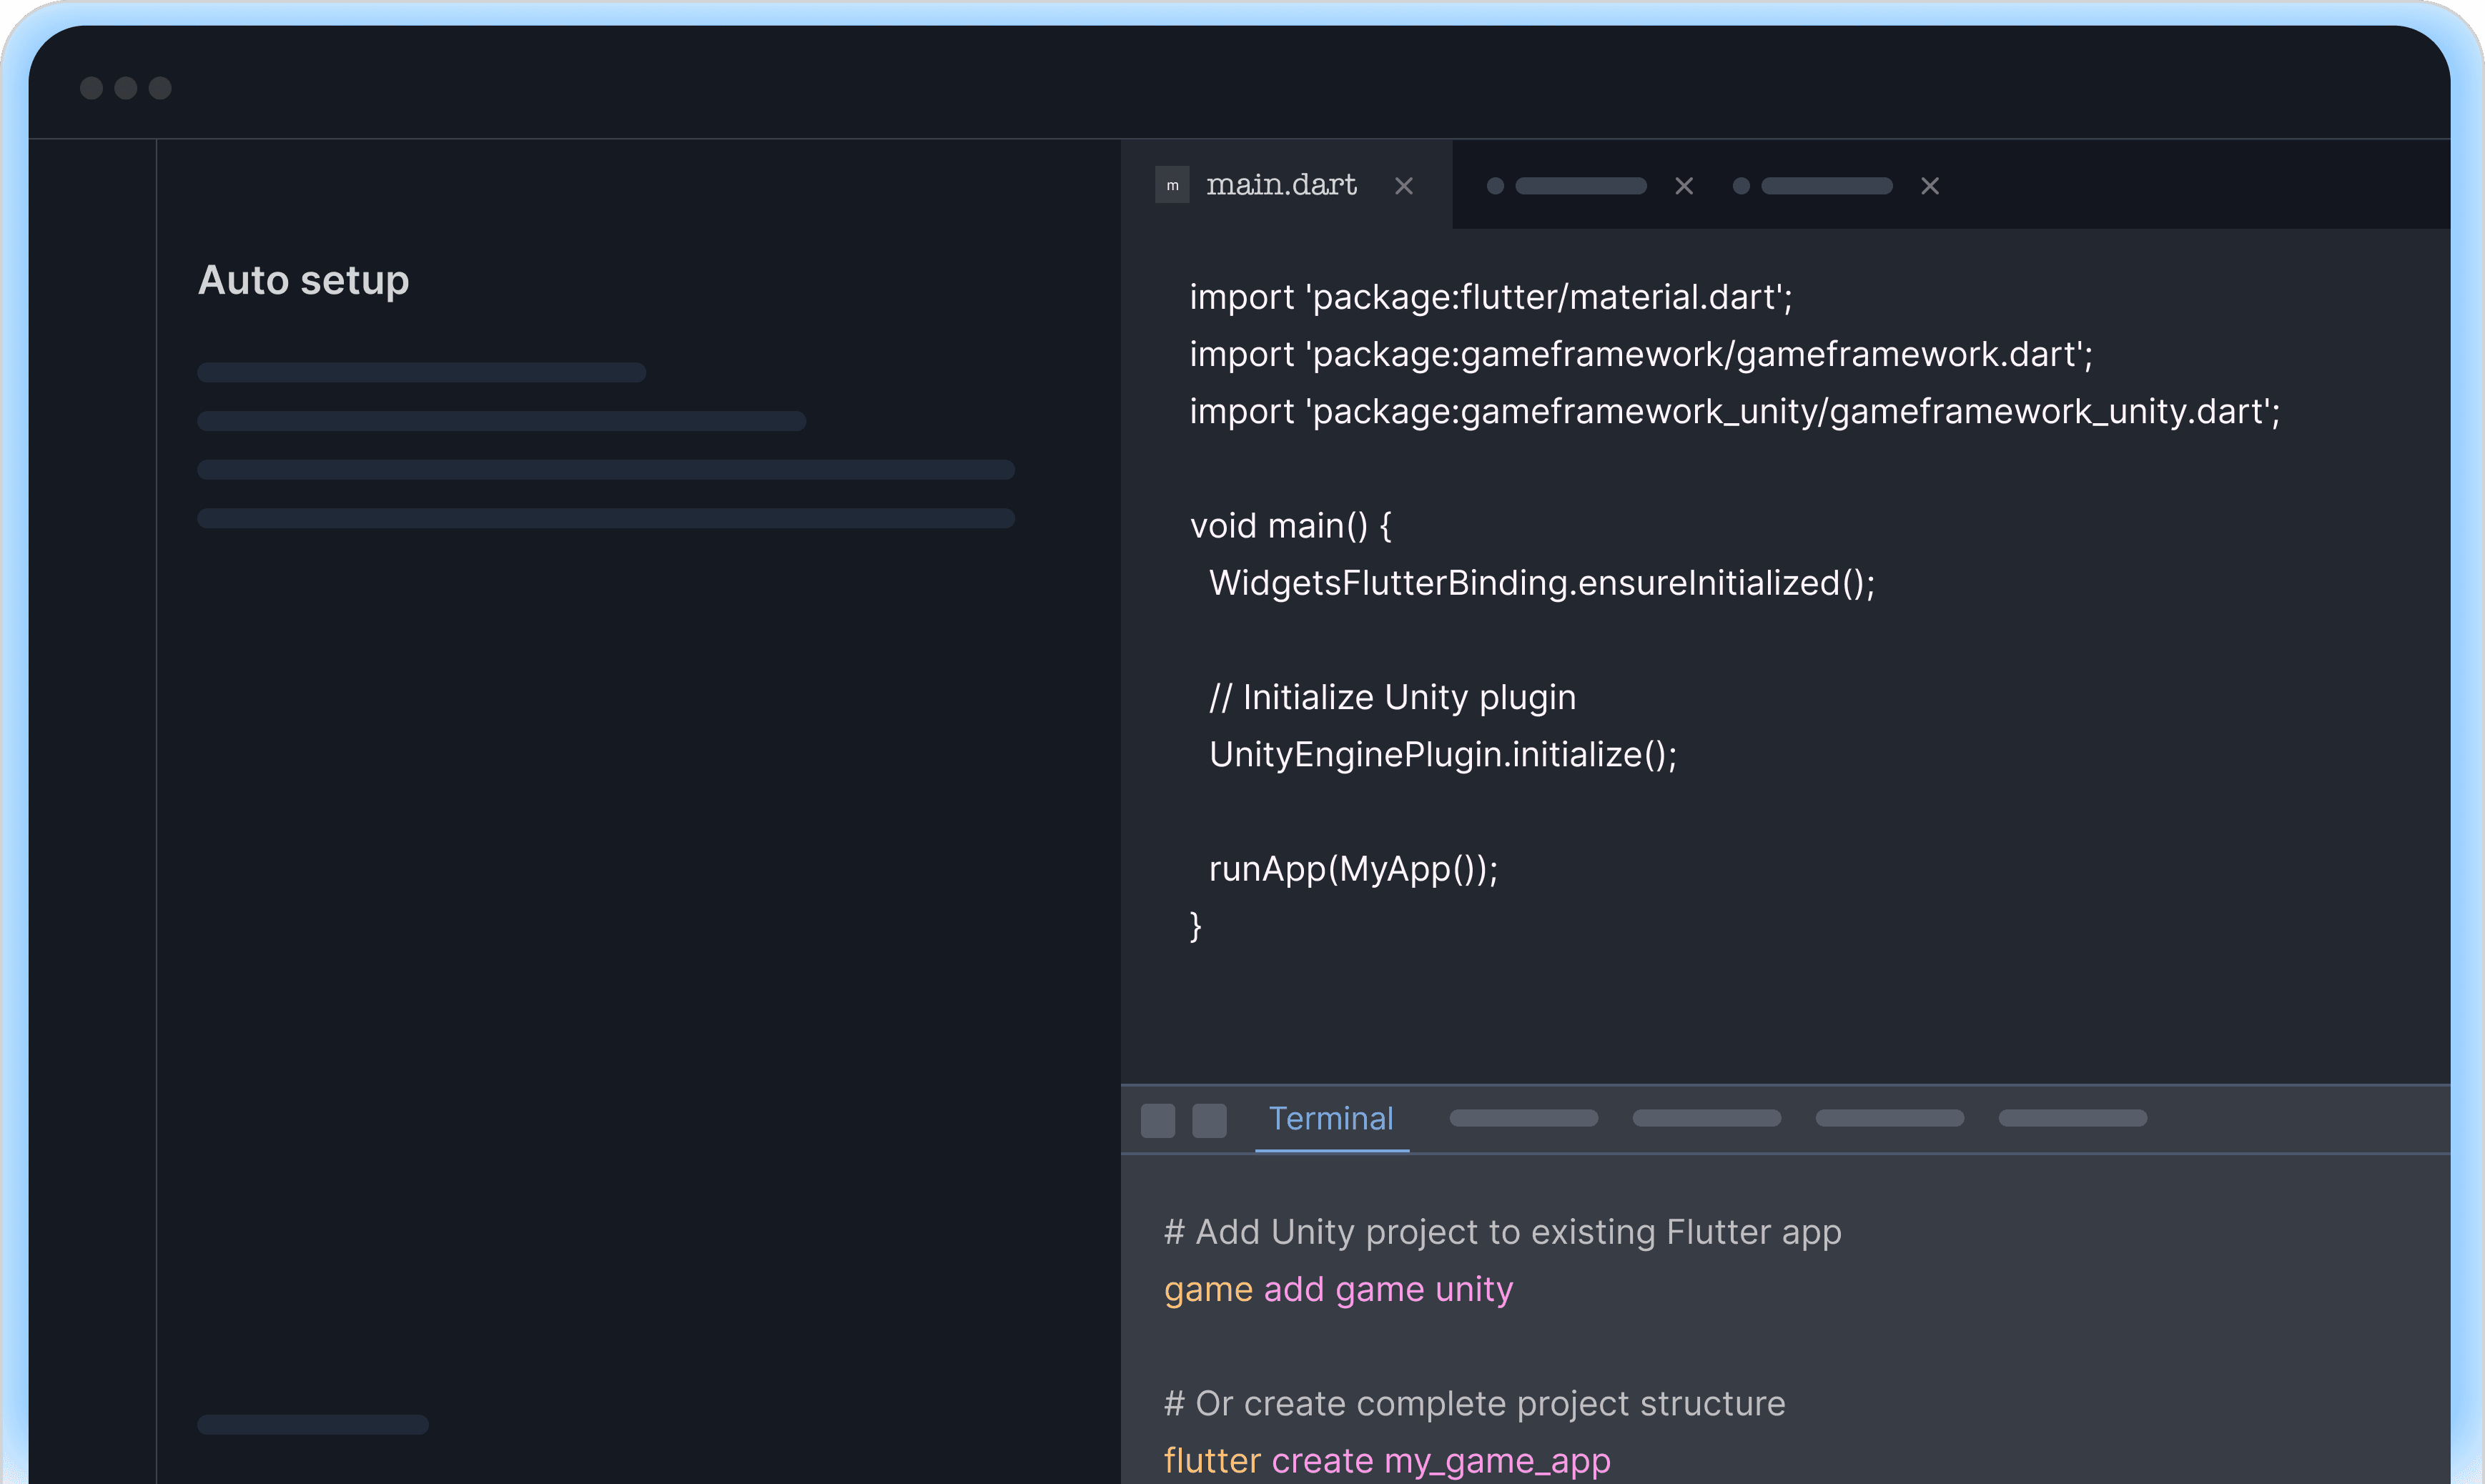Viewport: 2485px width, 1484px height.
Task: Click the main.dart file type icon
Action: (x=1172, y=185)
